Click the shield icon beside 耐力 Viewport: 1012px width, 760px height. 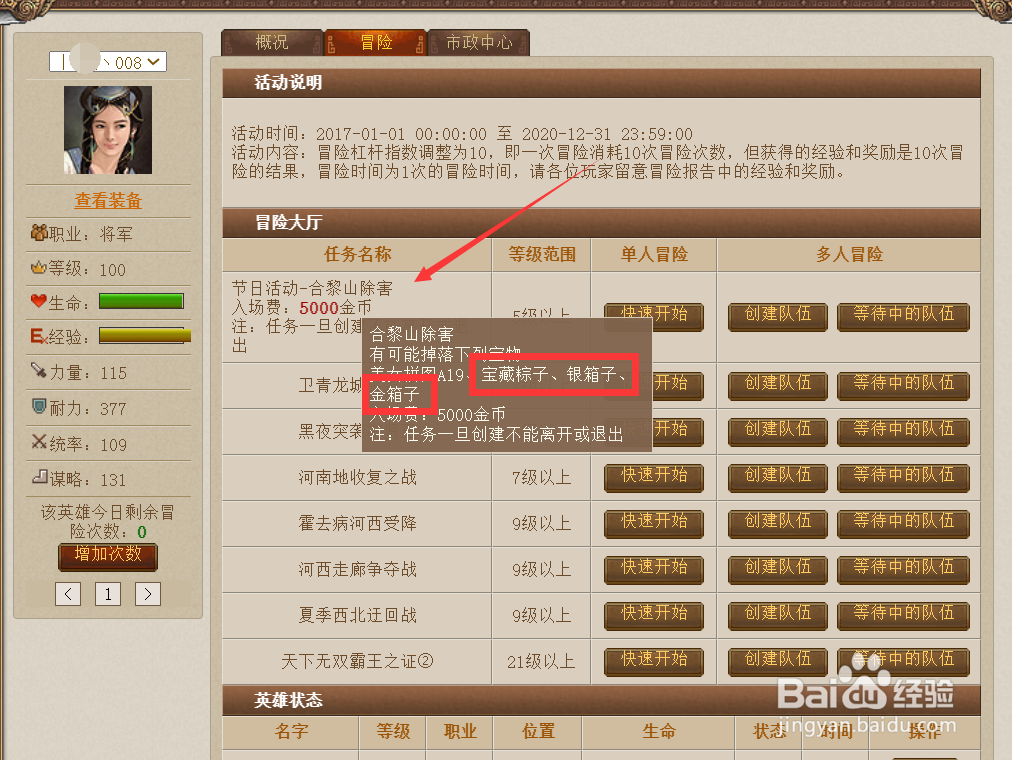[x=39, y=406]
